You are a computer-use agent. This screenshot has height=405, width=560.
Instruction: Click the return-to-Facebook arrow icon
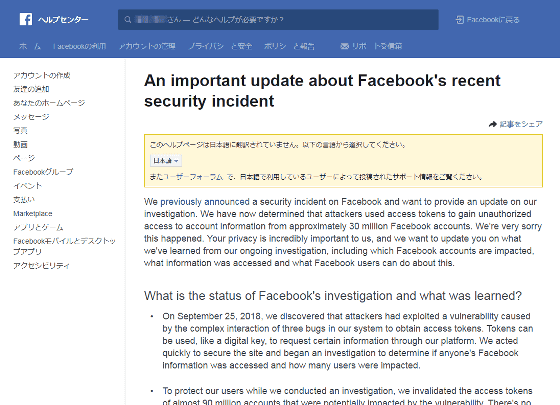pyautogui.click(x=460, y=20)
